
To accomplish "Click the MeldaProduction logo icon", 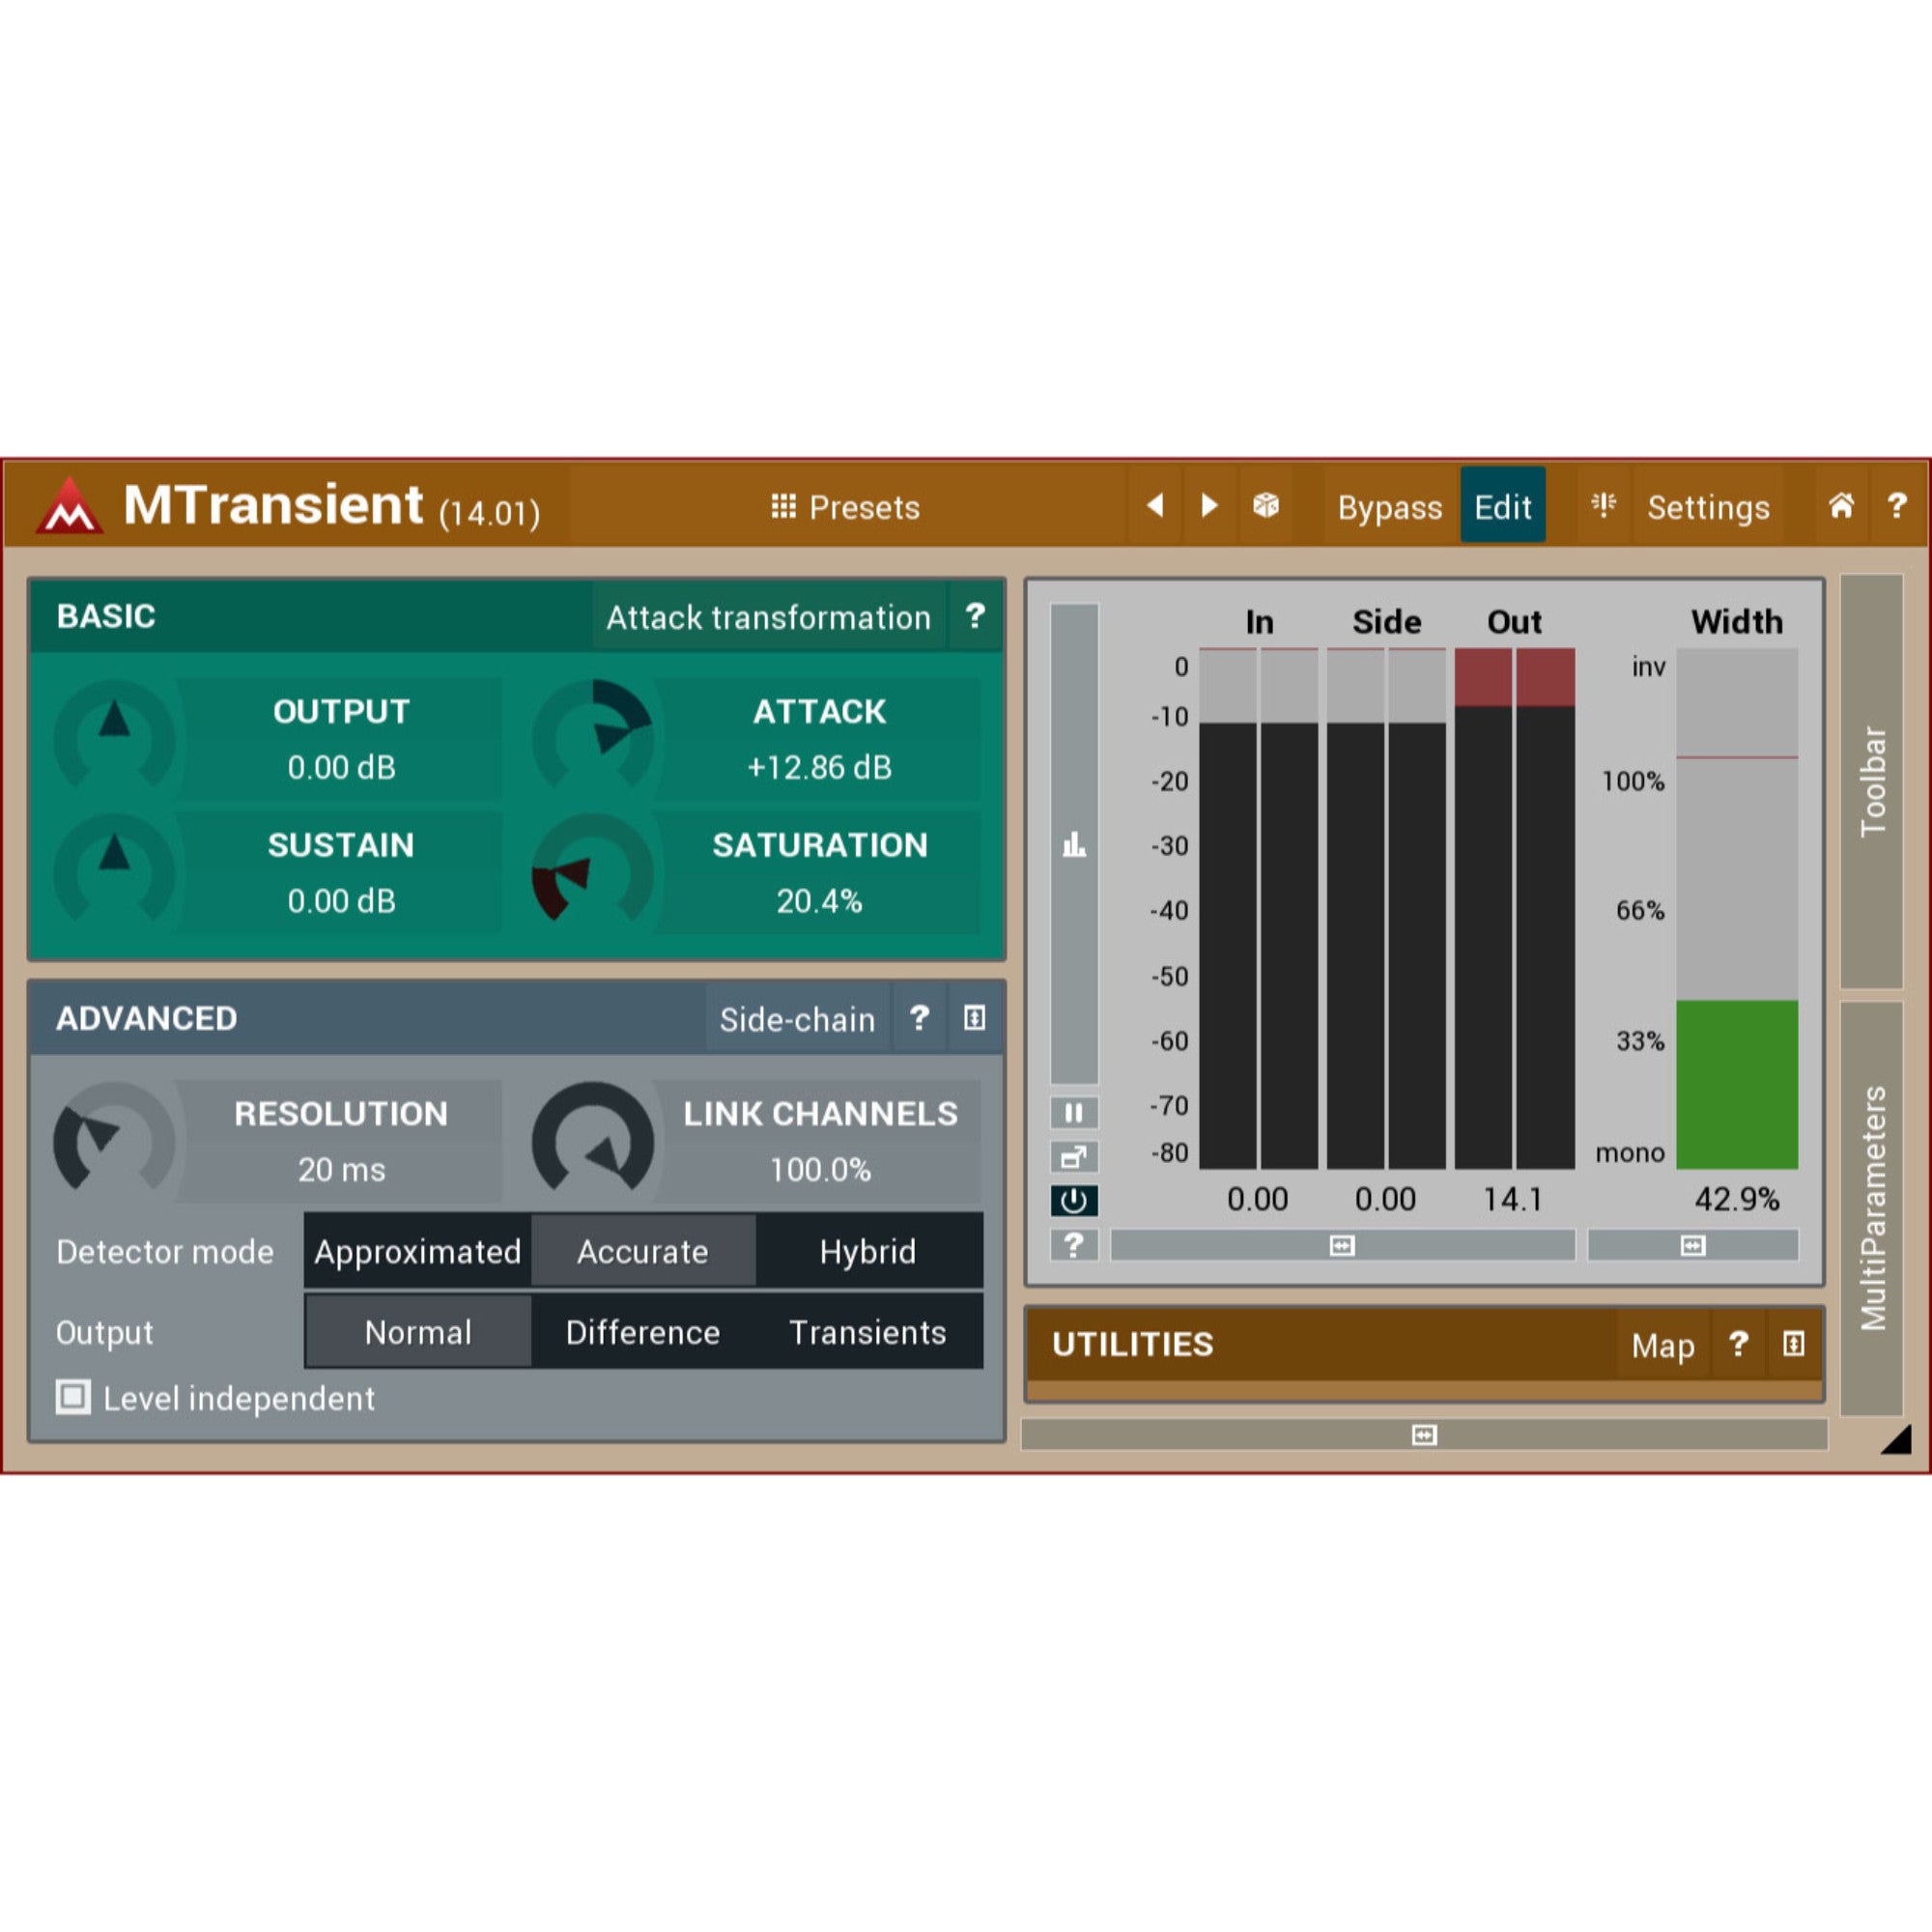I will click(70, 505).
